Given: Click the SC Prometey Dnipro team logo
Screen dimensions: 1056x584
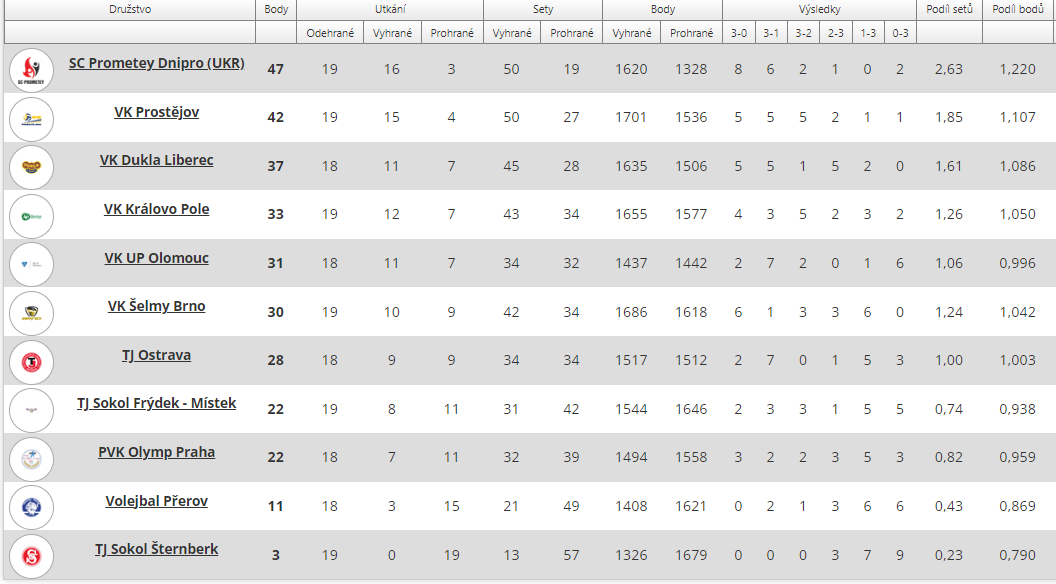Looking at the screenshot, I should click(32, 70).
